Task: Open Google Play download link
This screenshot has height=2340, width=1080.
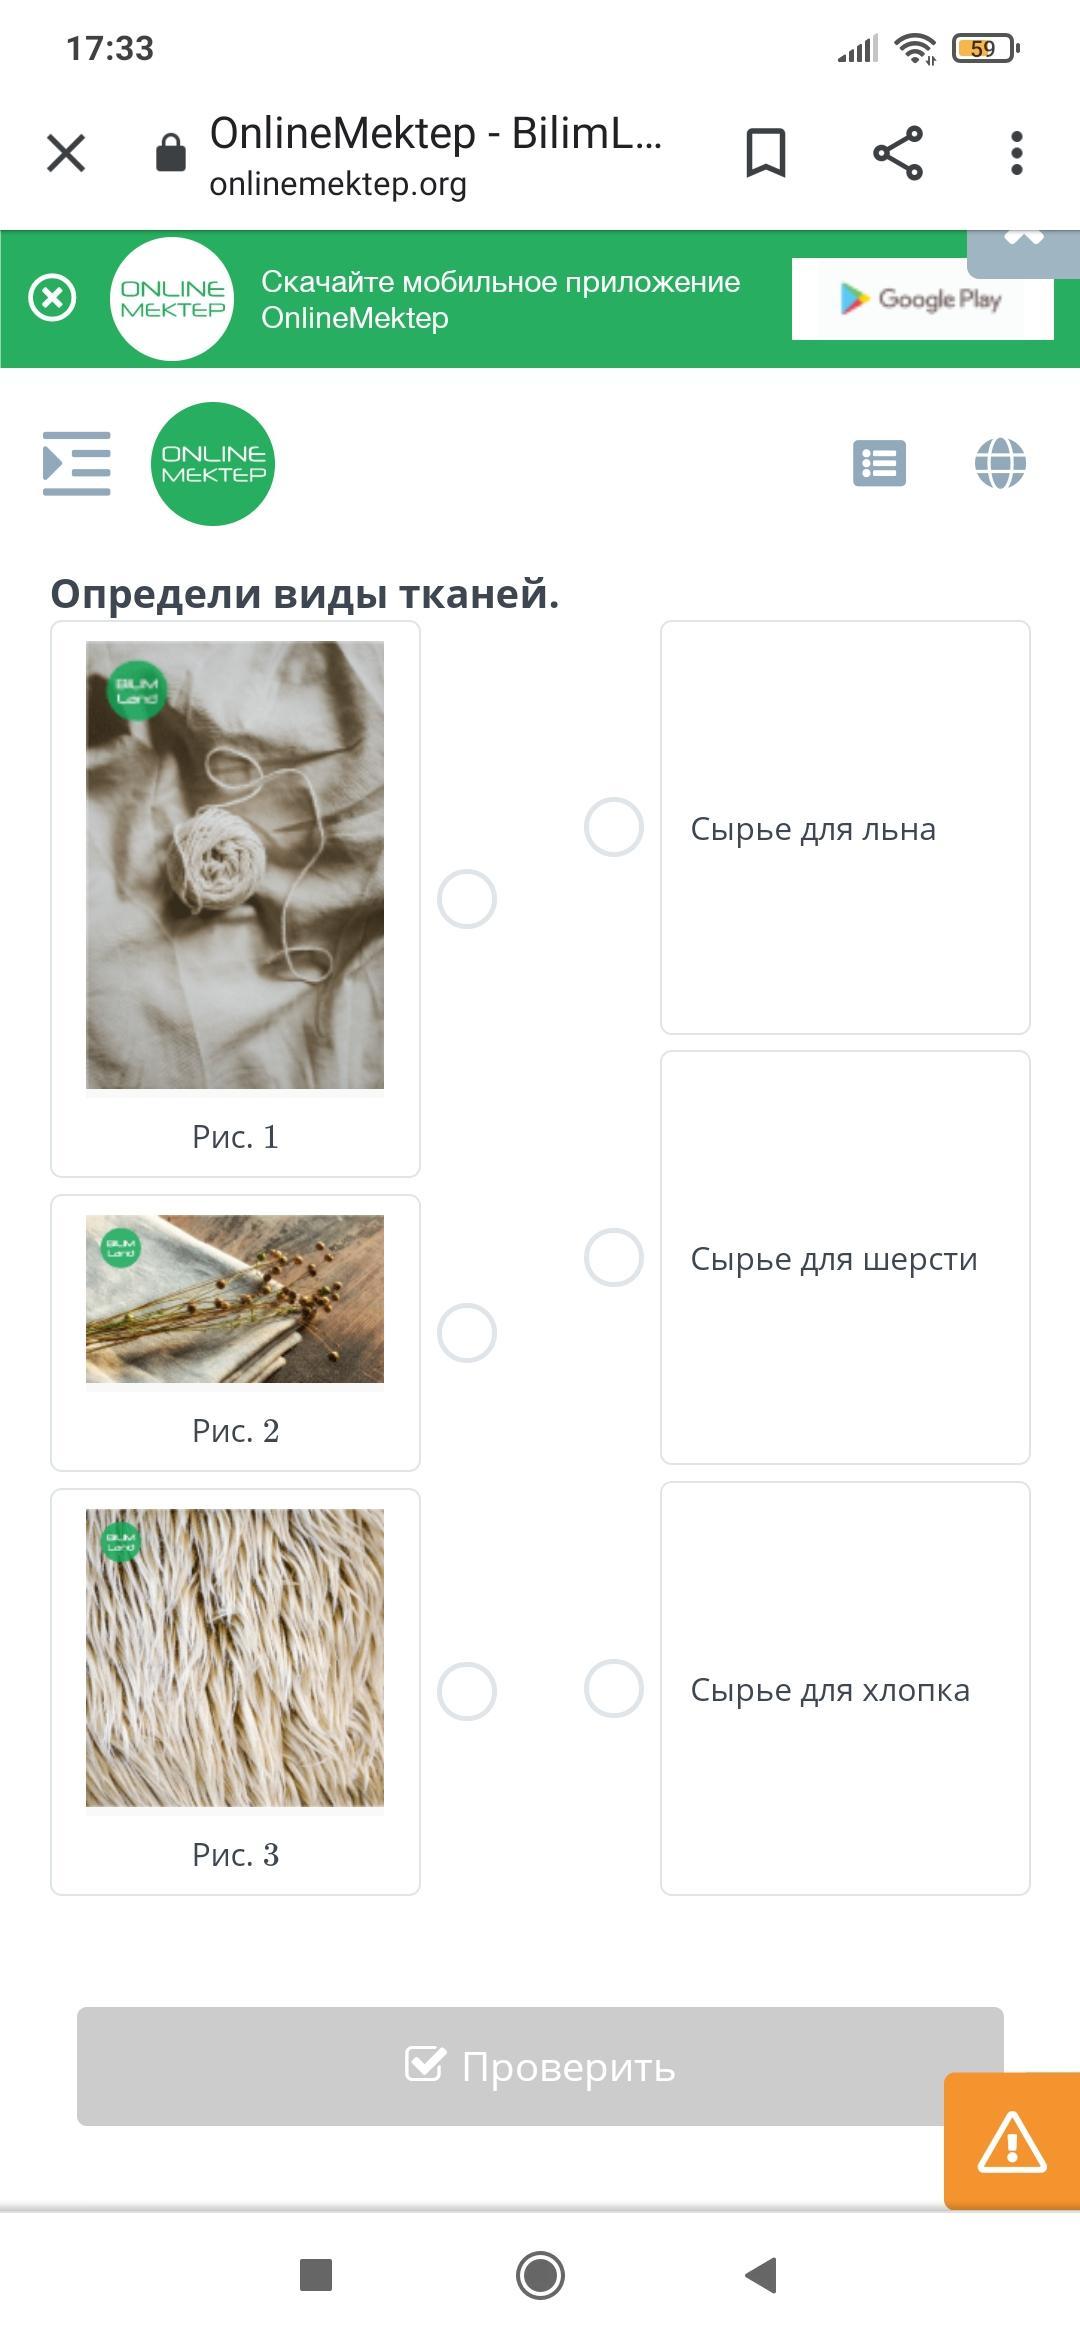Action: click(922, 299)
